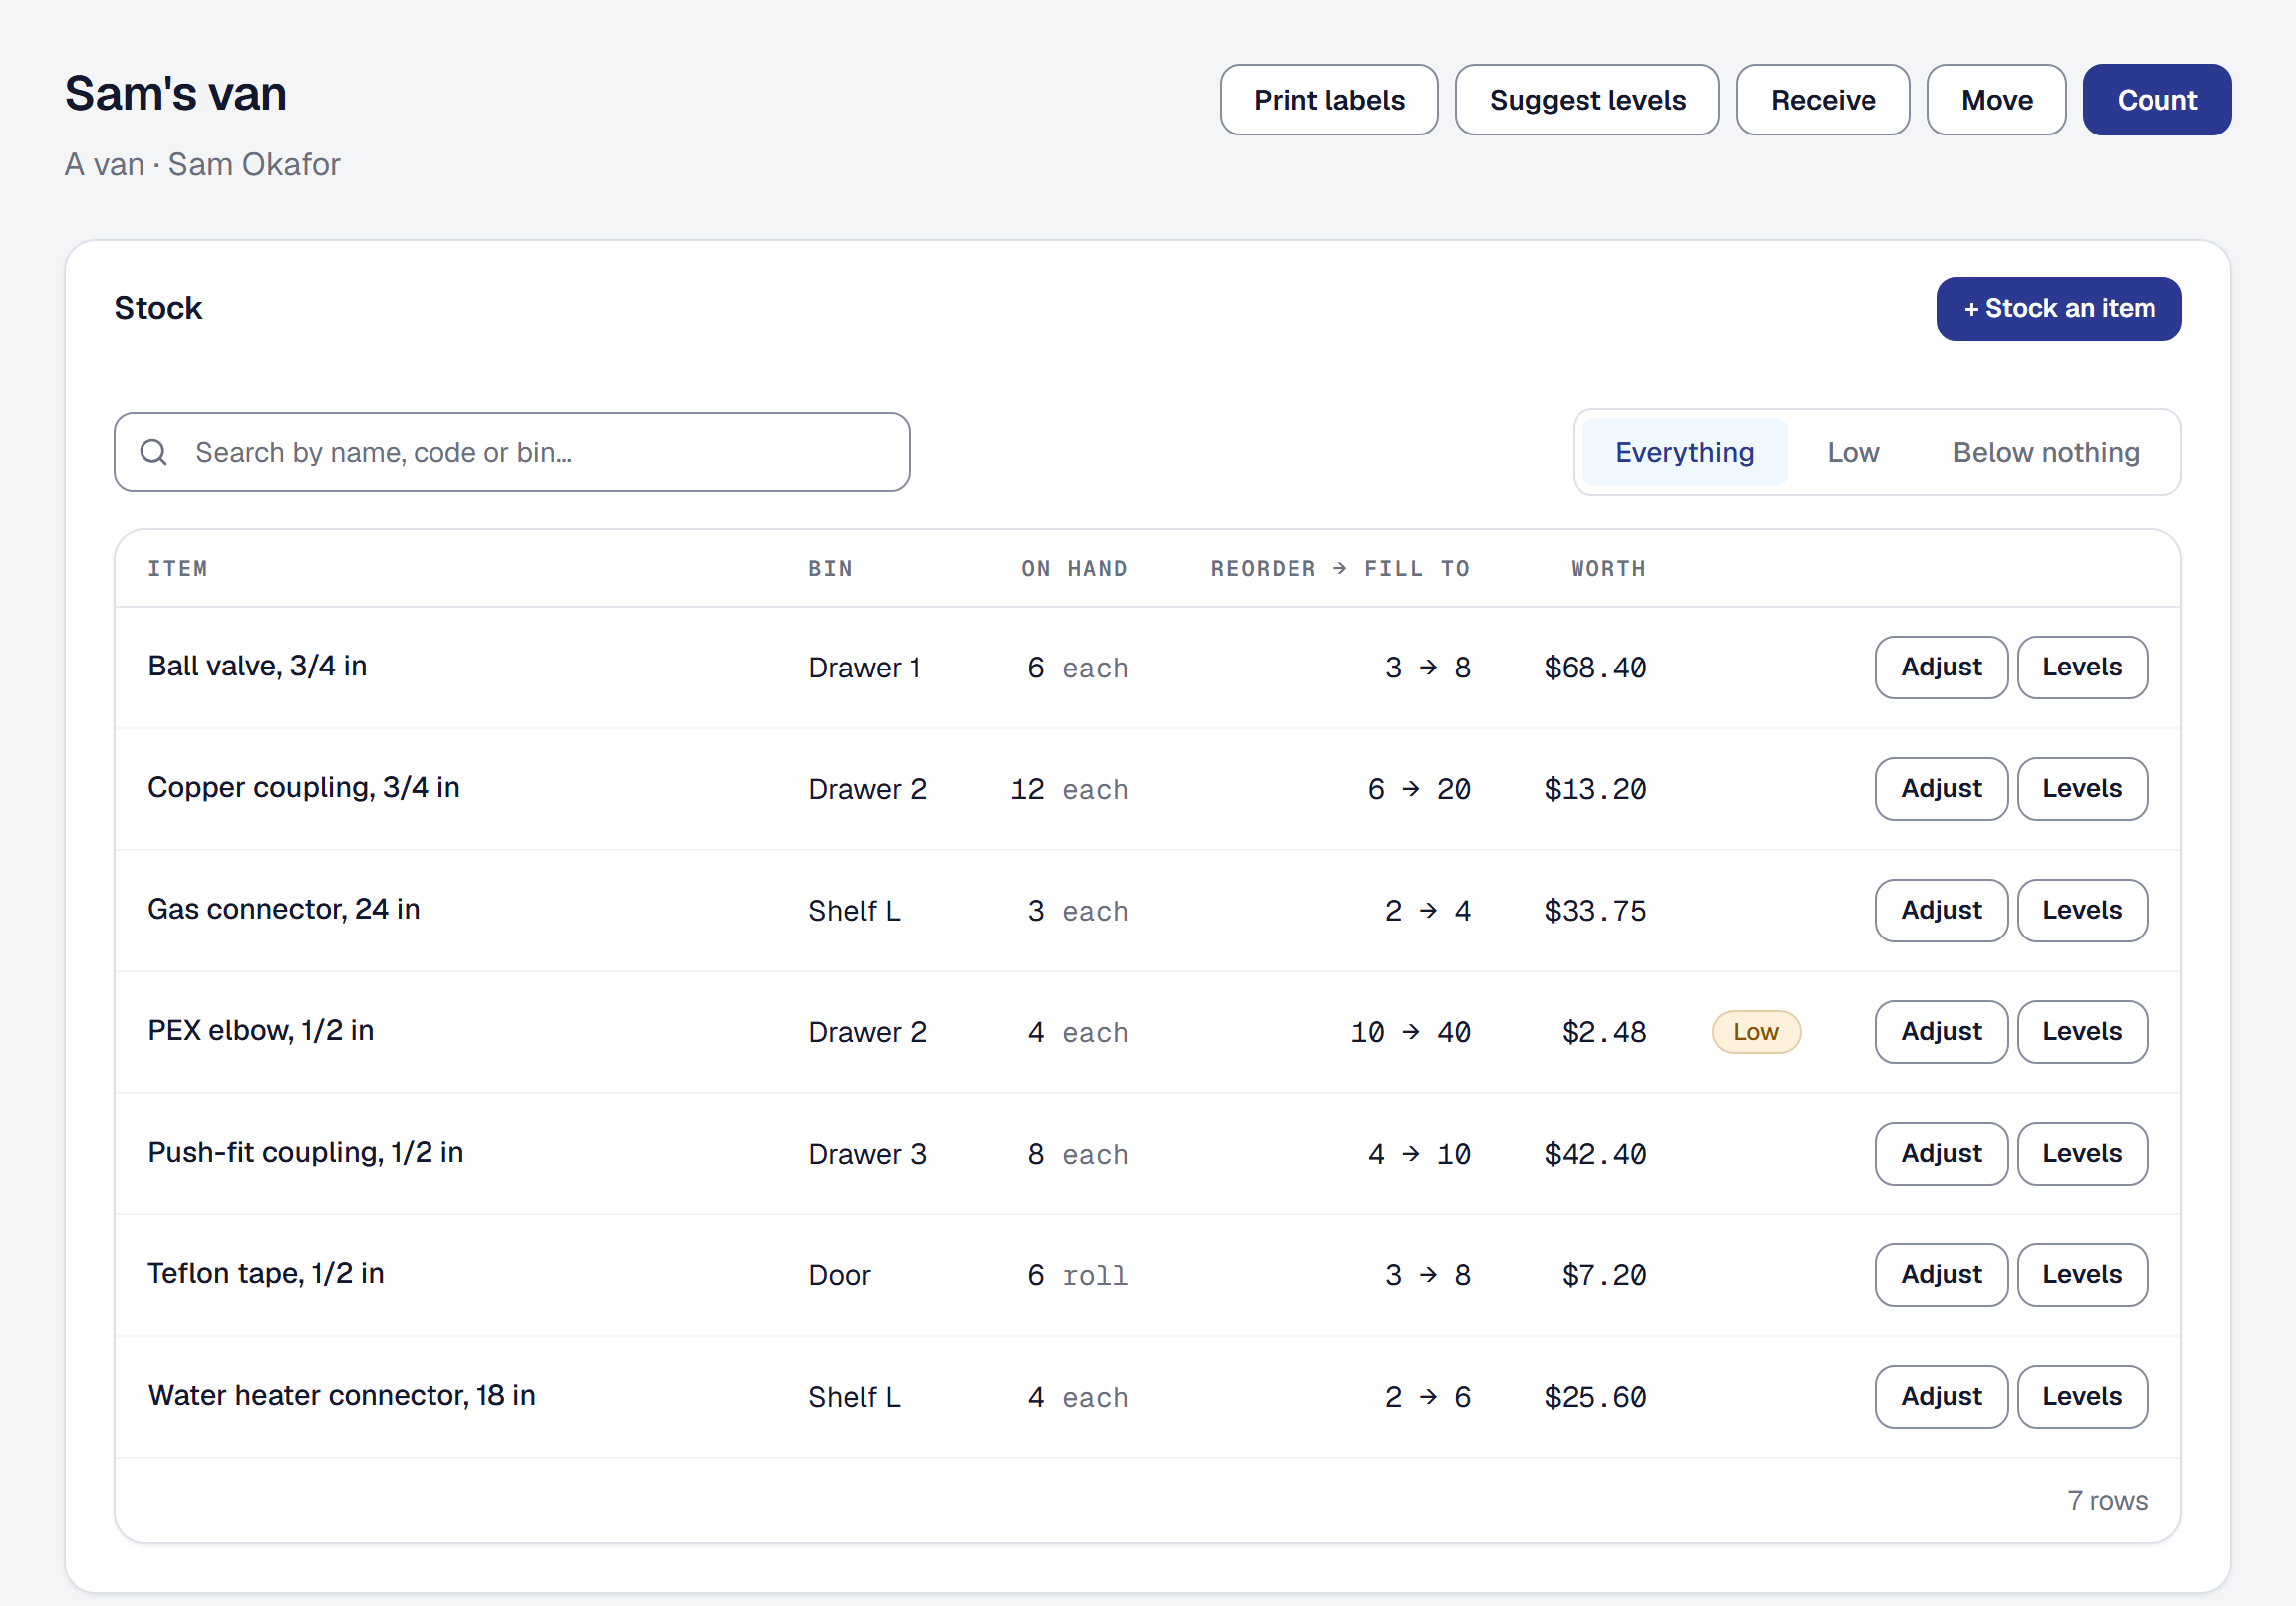Open Levels for Ball valve
The height and width of the screenshot is (1606, 2296).
(x=2081, y=667)
